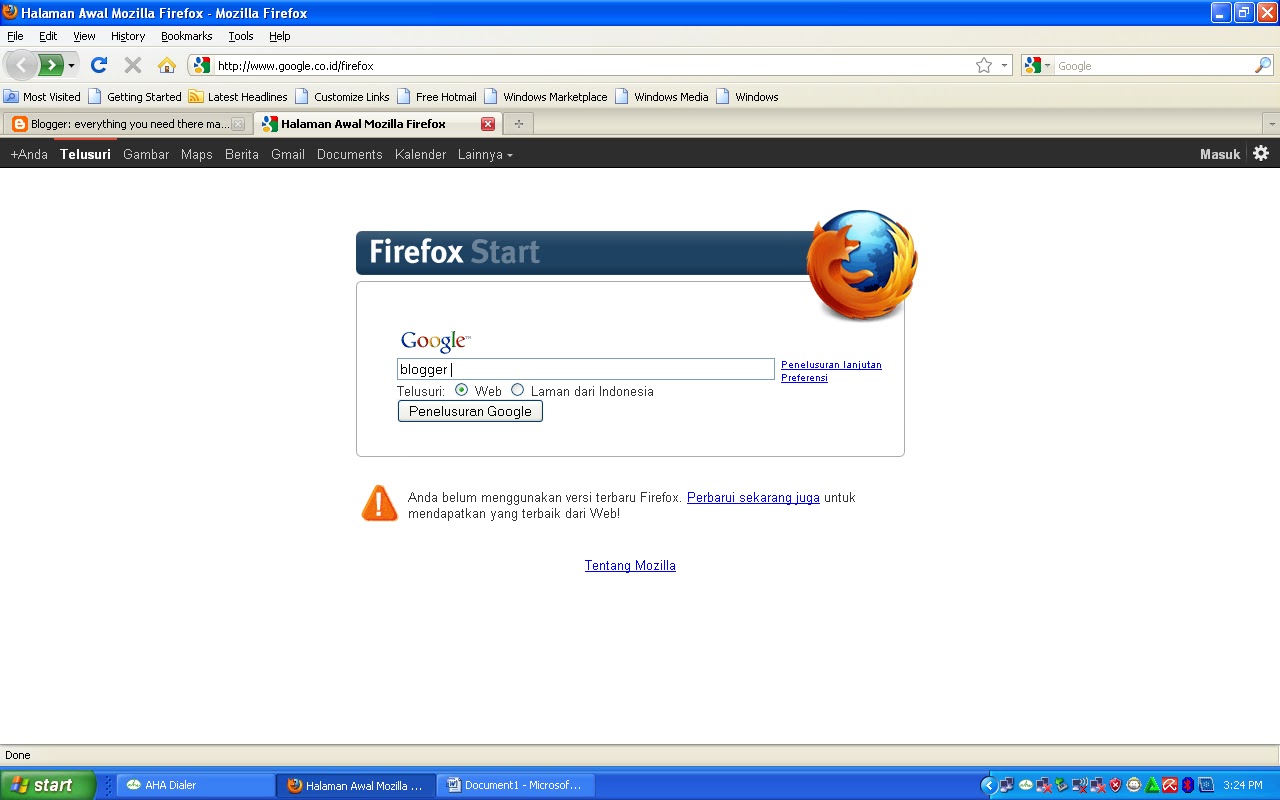Image resolution: width=1280 pixels, height=800 pixels.
Task: Click the green Forward arrow button
Action: [50, 65]
